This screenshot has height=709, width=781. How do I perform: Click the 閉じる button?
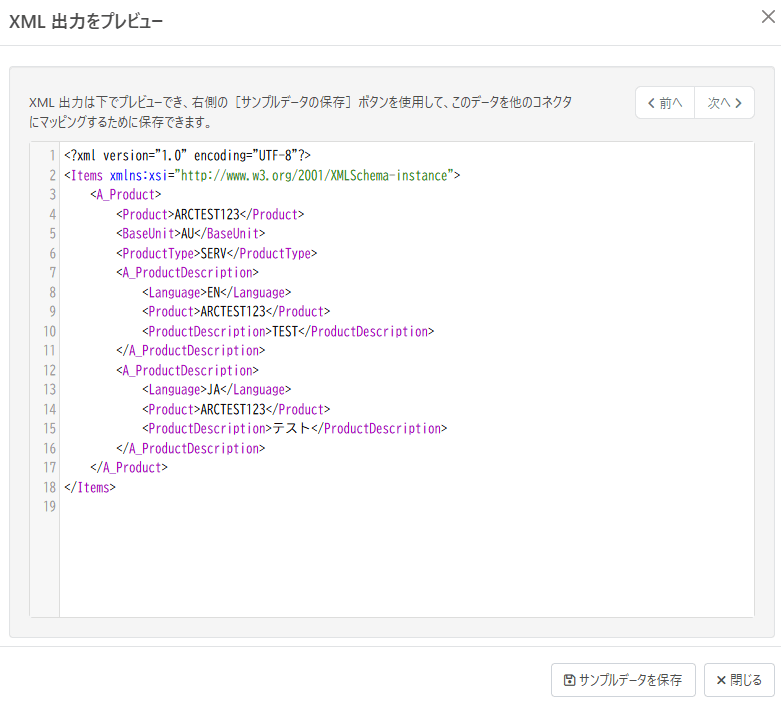[739, 680]
